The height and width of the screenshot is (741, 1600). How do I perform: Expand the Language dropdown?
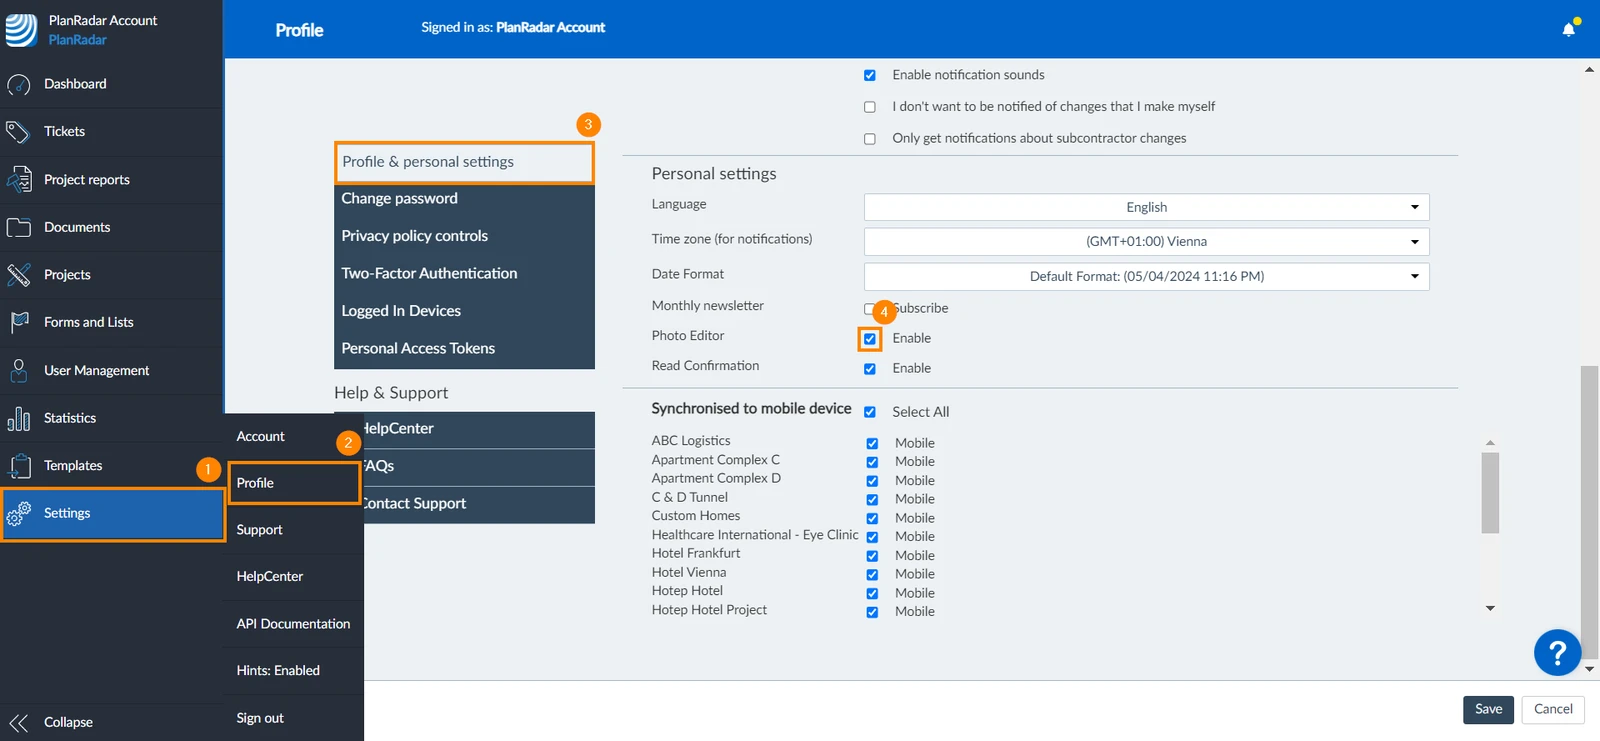[x=1146, y=207]
